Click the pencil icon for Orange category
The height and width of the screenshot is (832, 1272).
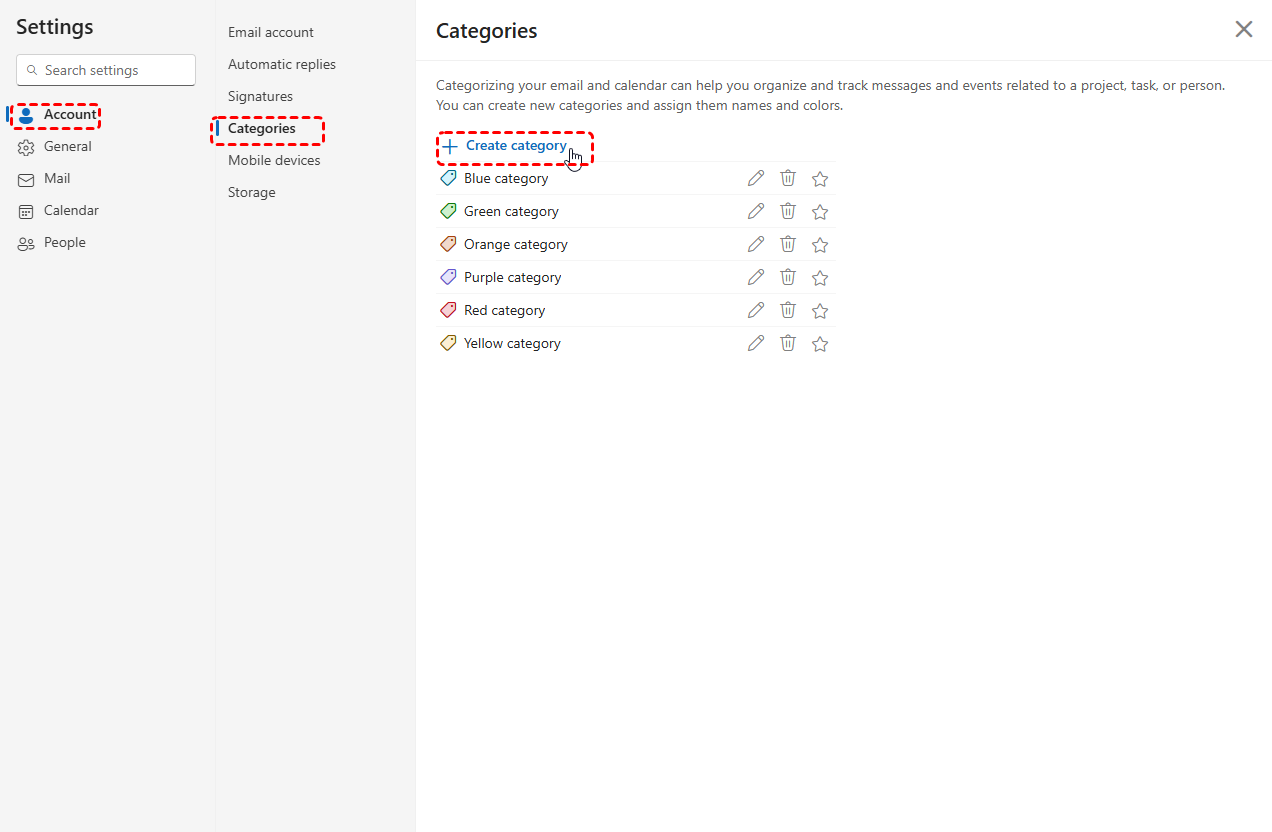(x=756, y=244)
